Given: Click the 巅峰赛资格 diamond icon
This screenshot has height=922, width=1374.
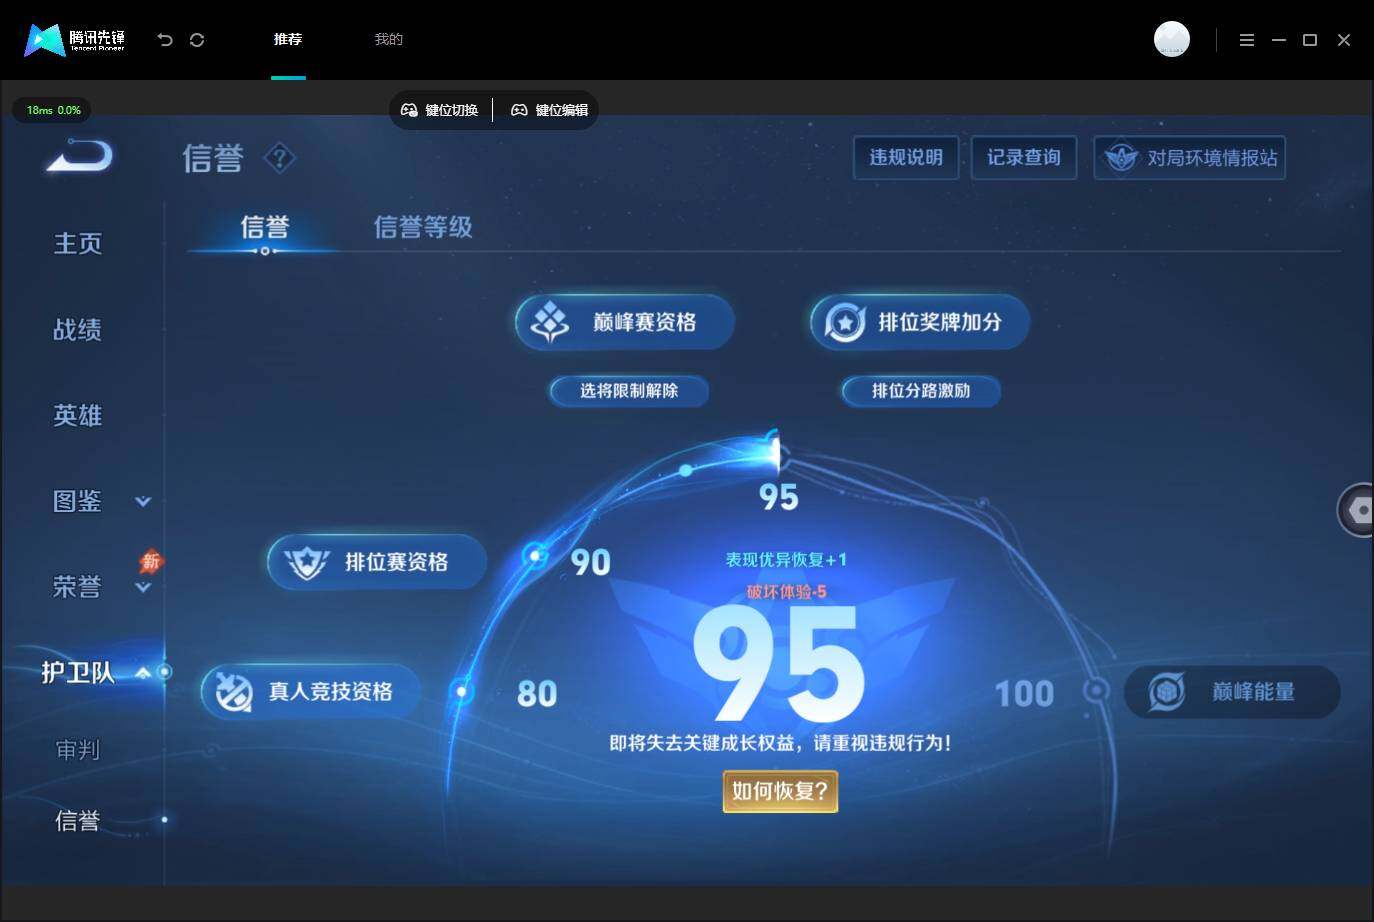Looking at the screenshot, I should tap(550, 322).
